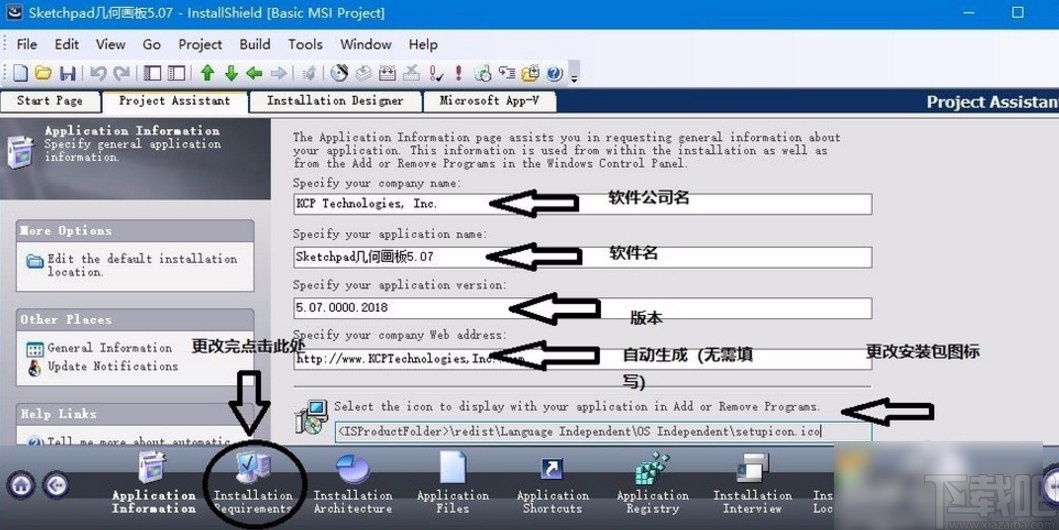Click the Redo arrow toolbar icon
The width and height of the screenshot is (1059, 530).
122,73
